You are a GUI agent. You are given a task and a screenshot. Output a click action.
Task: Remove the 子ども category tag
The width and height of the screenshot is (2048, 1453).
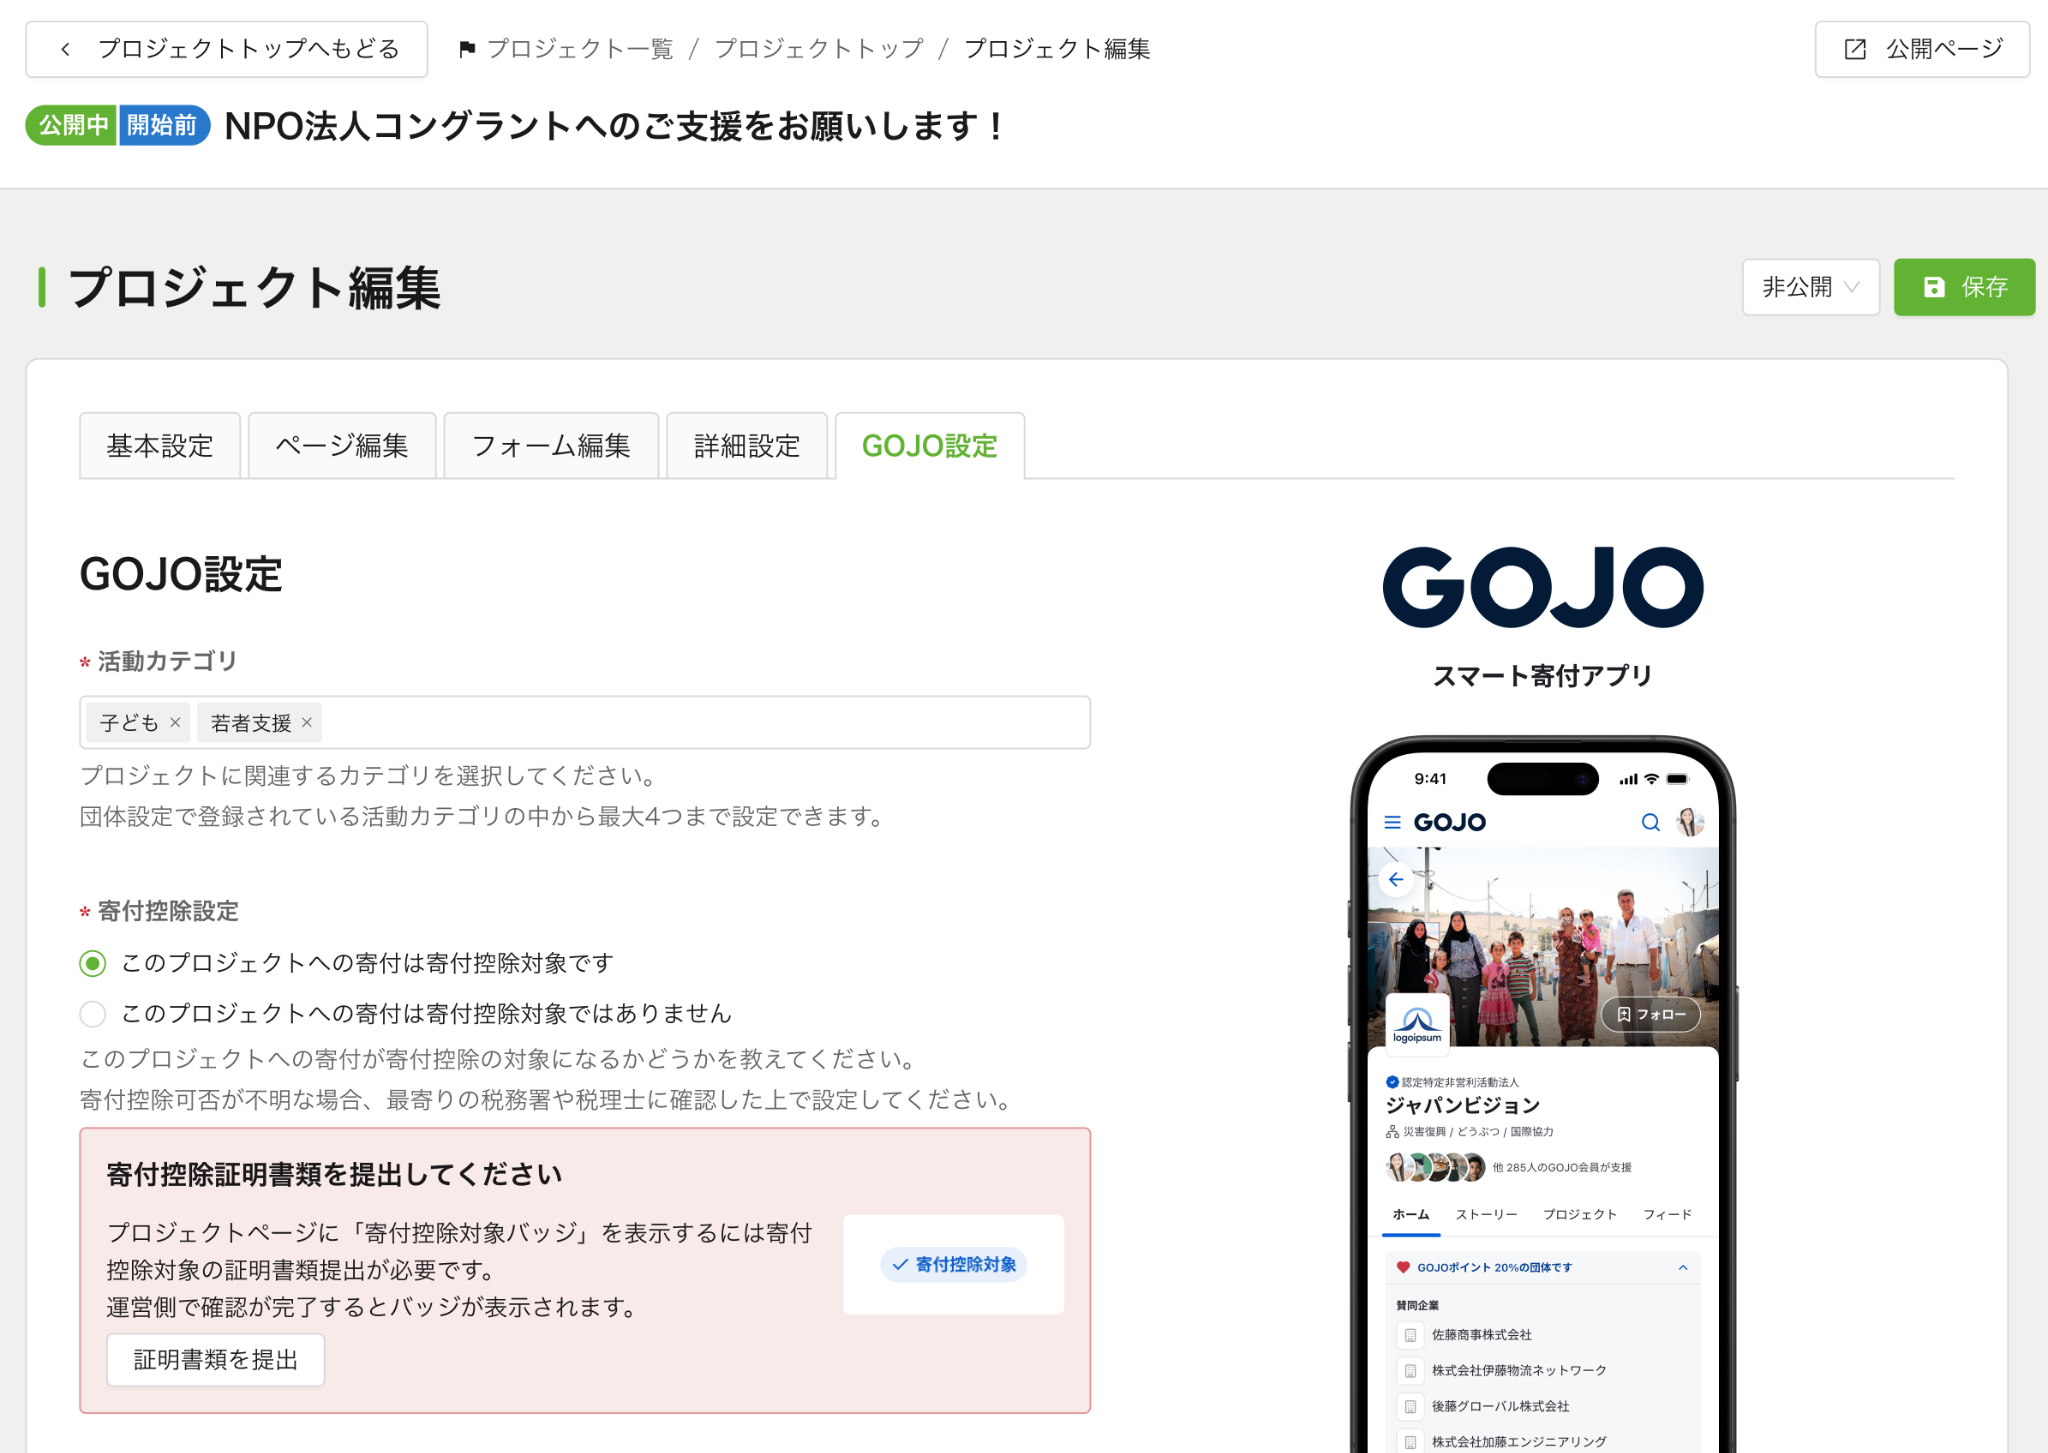pos(175,722)
